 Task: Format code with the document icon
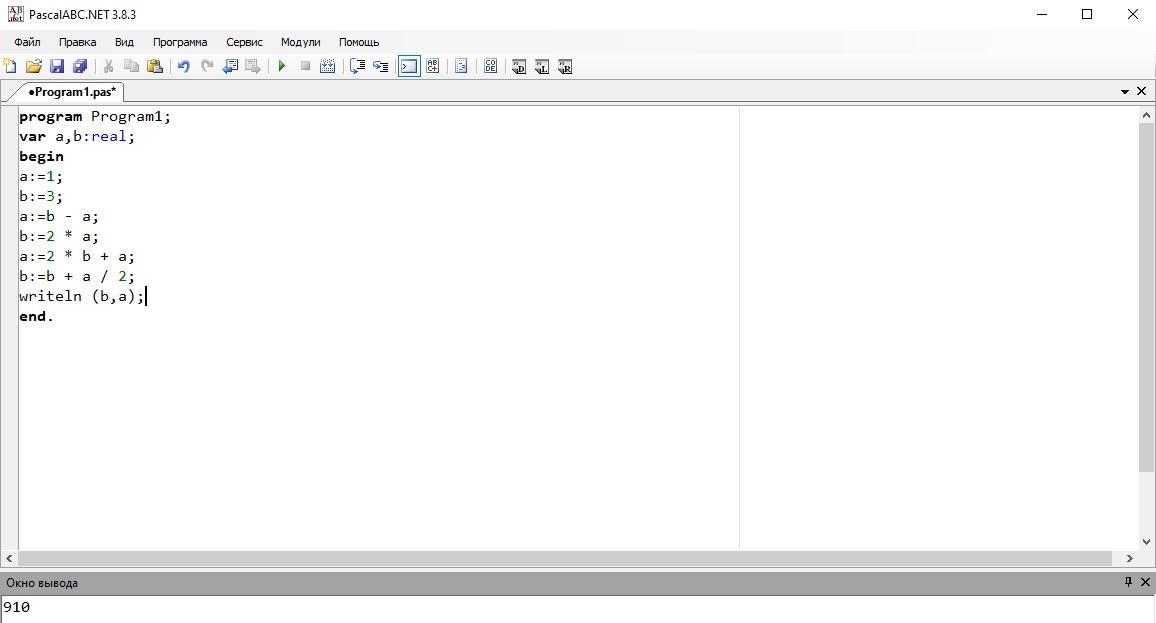(462, 66)
